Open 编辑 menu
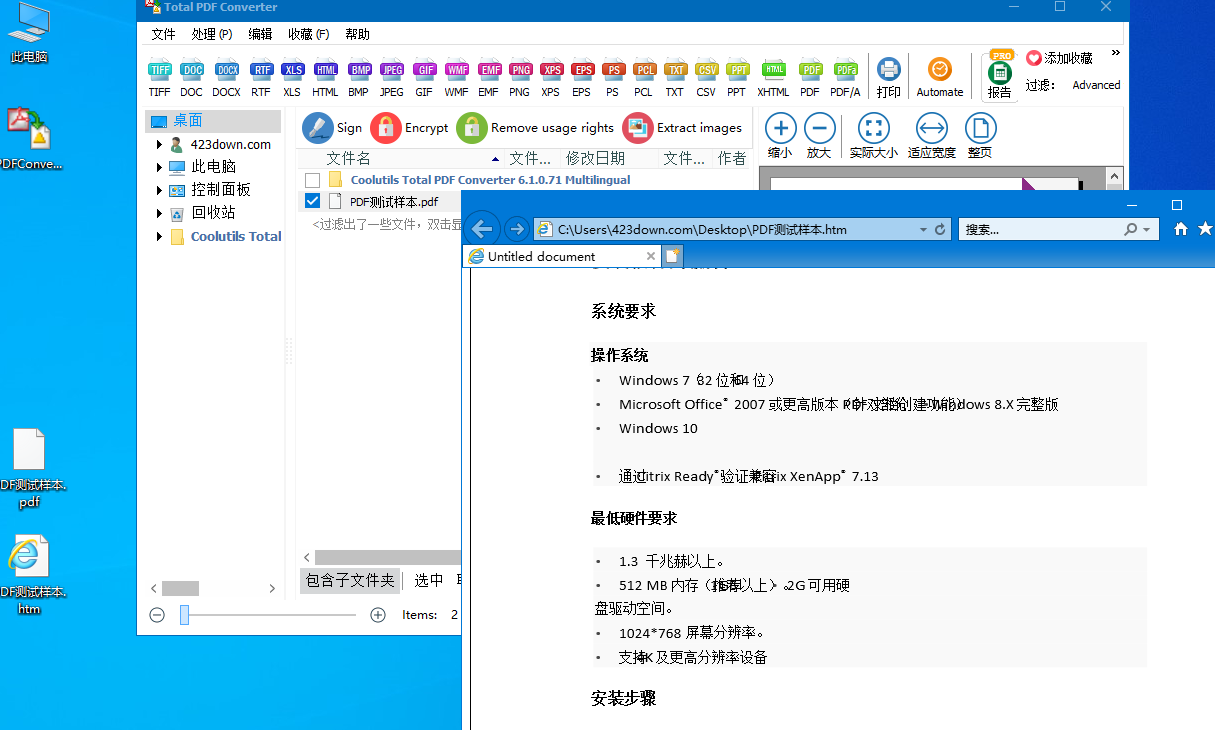The width and height of the screenshot is (1215, 730). point(260,34)
